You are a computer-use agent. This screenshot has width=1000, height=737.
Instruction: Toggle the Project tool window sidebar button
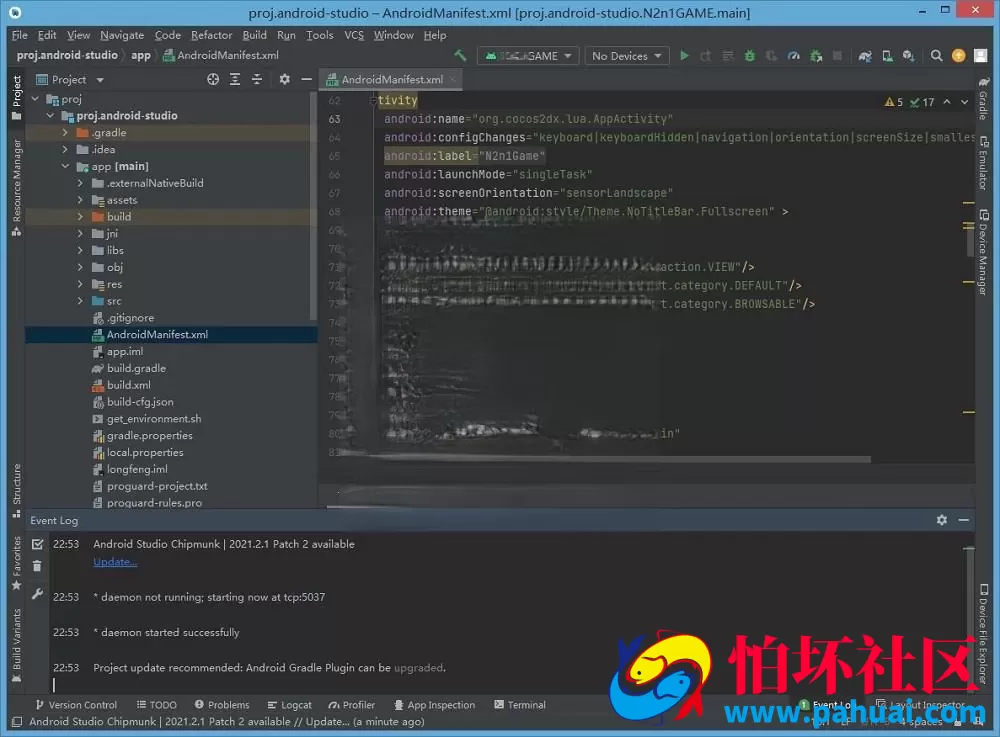(17, 97)
